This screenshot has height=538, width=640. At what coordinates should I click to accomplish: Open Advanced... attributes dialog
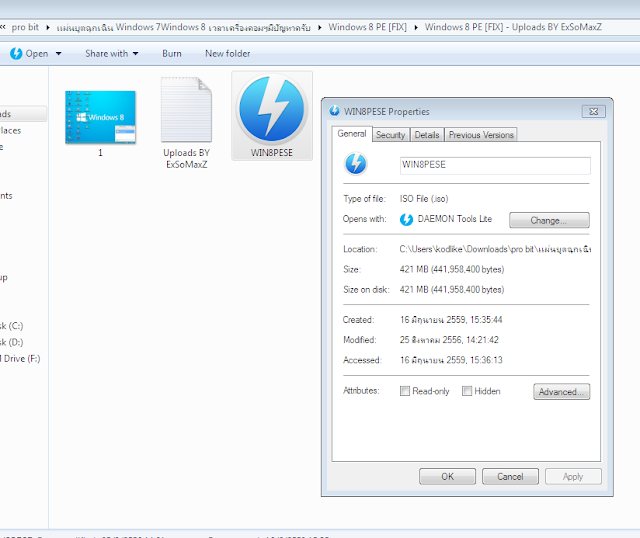561,392
